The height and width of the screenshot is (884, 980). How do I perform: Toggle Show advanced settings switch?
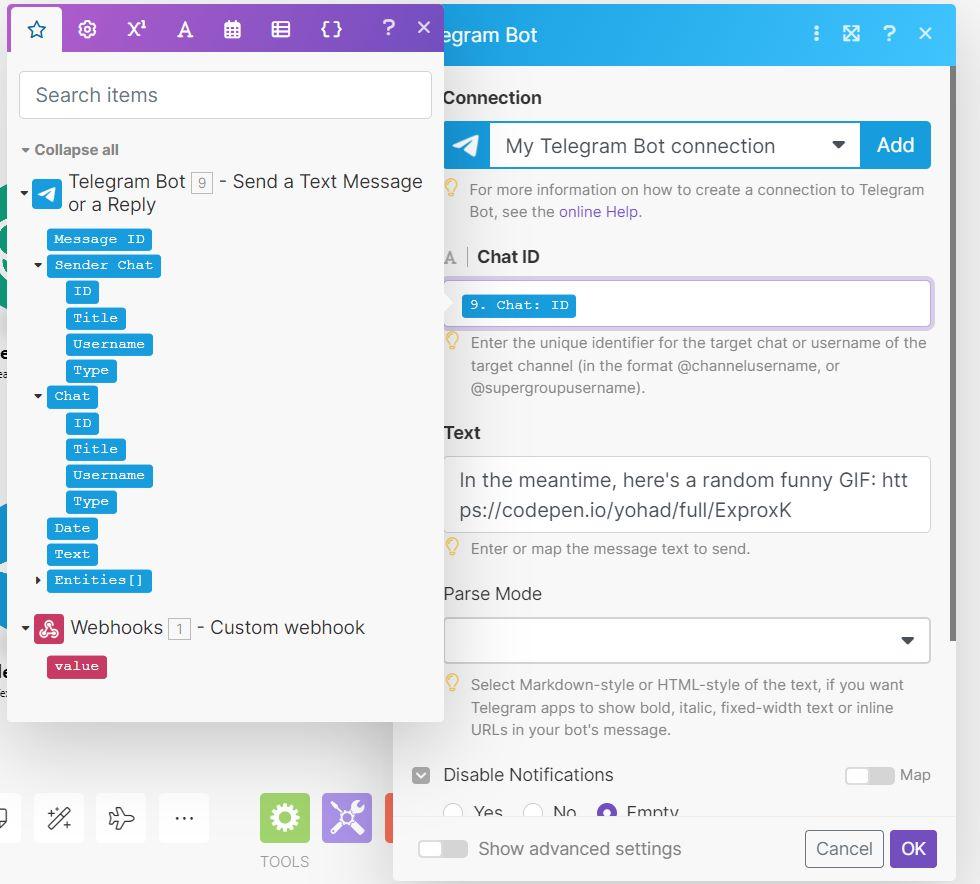click(443, 849)
